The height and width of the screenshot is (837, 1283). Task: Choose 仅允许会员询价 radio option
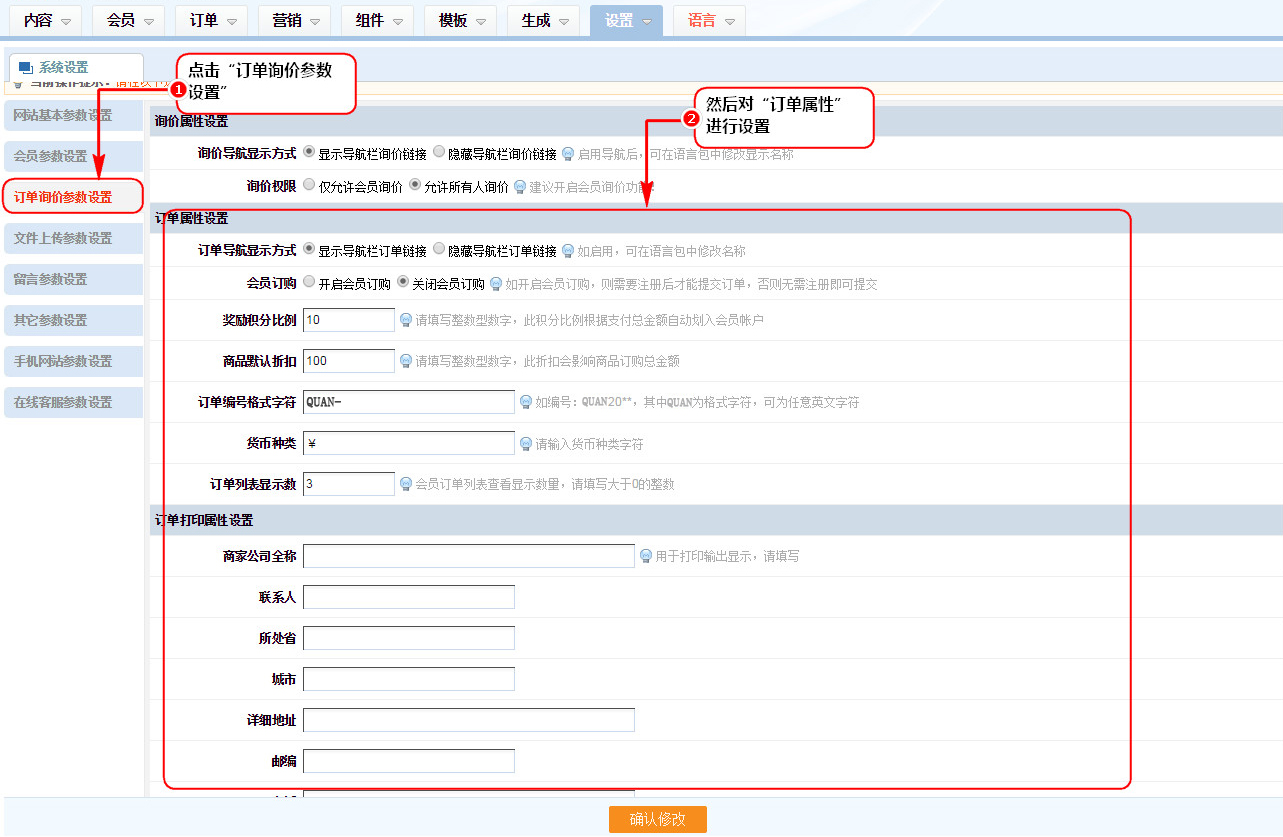309,185
